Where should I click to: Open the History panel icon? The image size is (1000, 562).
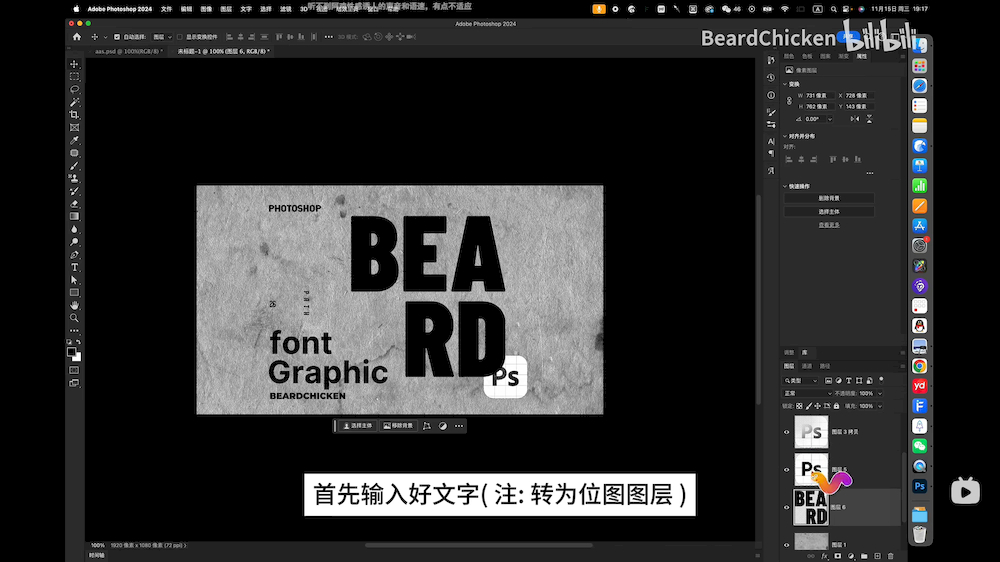tap(771, 77)
